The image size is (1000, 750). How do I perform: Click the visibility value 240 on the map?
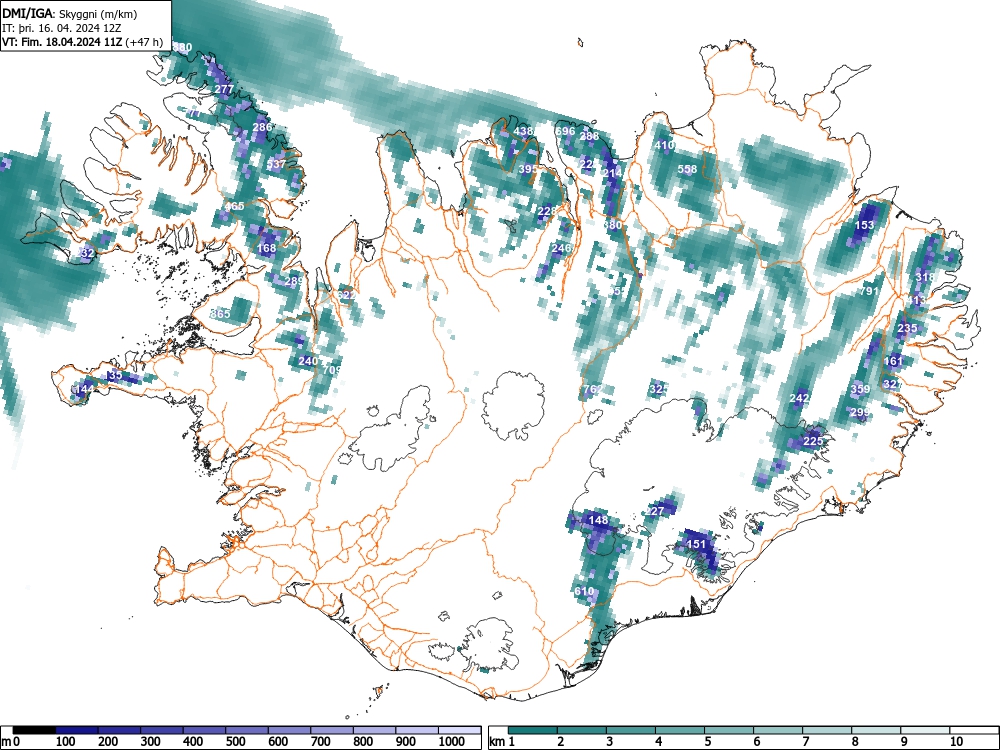coord(308,361)
